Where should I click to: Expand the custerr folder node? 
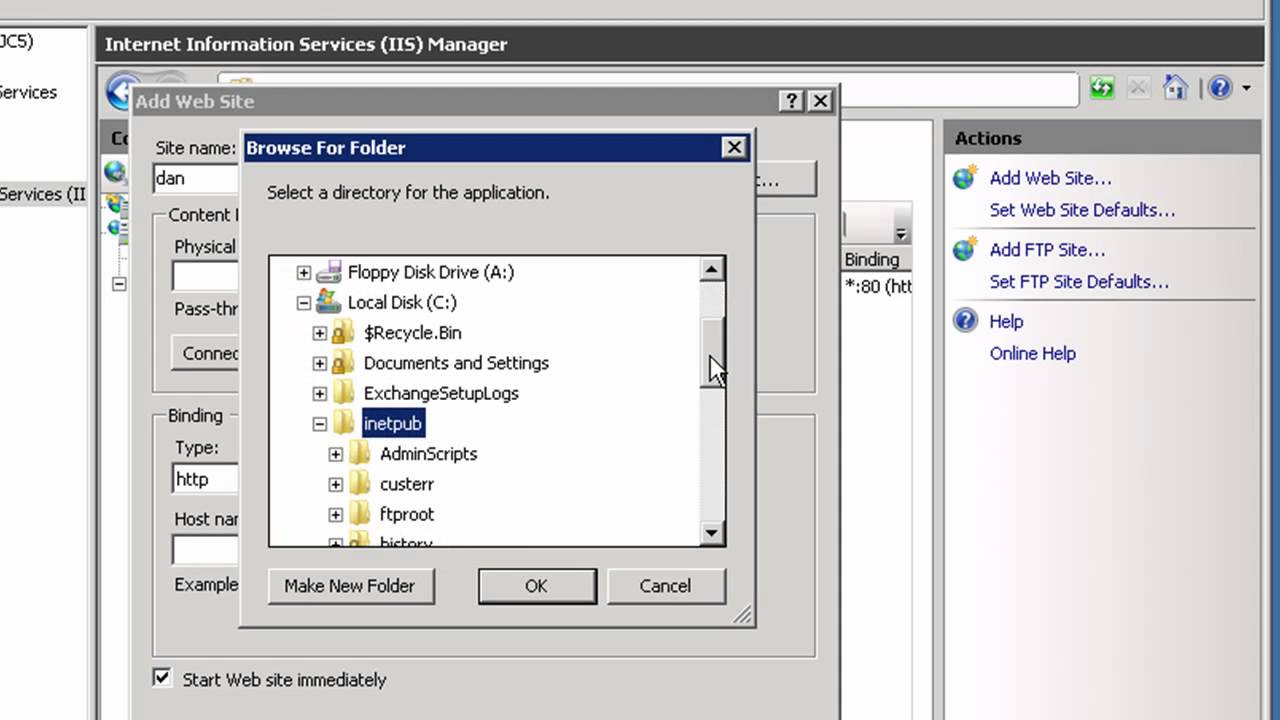[x=336, y=484]
